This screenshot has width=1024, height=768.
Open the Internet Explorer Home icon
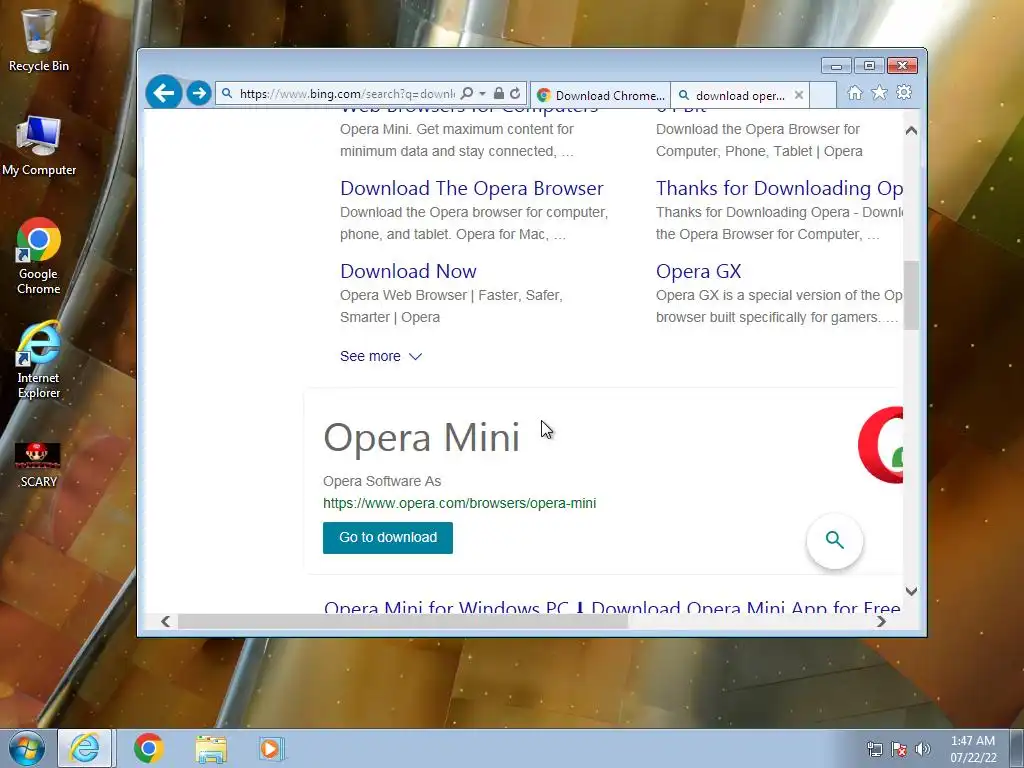854,93
